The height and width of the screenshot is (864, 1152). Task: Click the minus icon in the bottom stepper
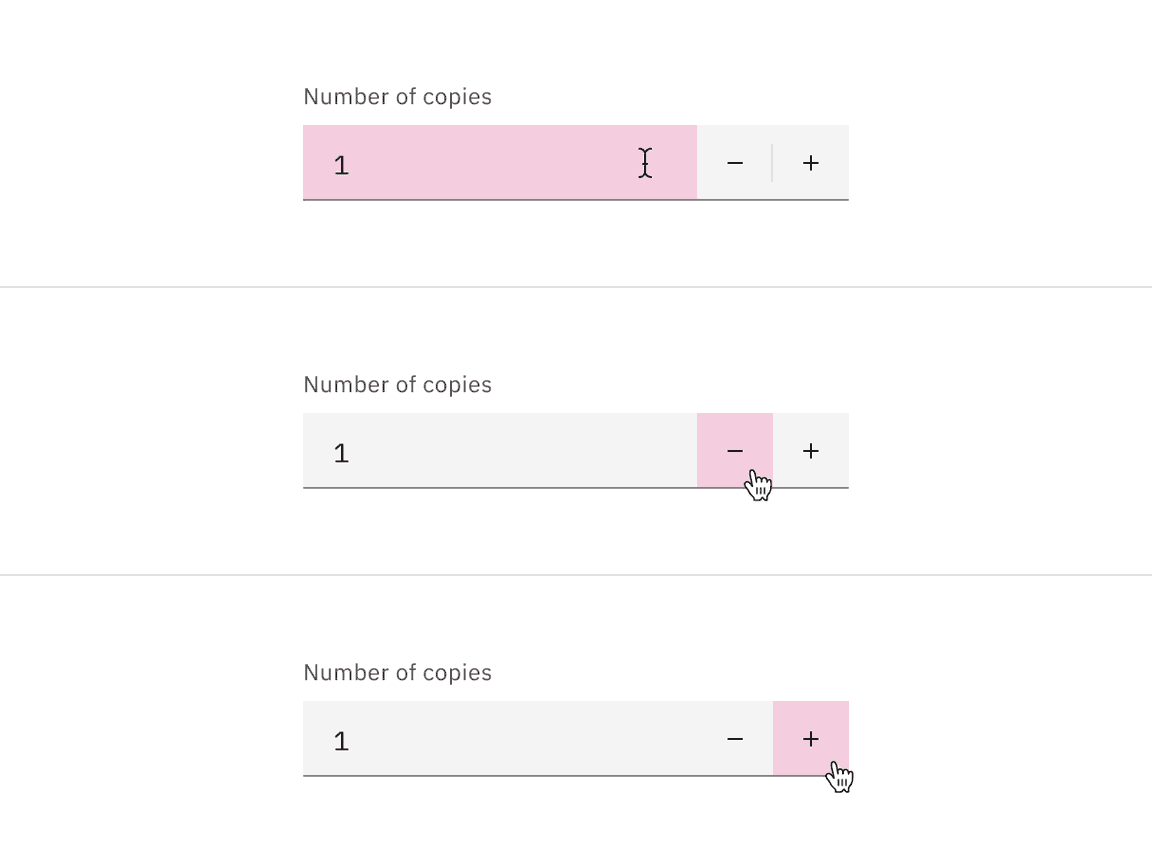pos(735,738)
